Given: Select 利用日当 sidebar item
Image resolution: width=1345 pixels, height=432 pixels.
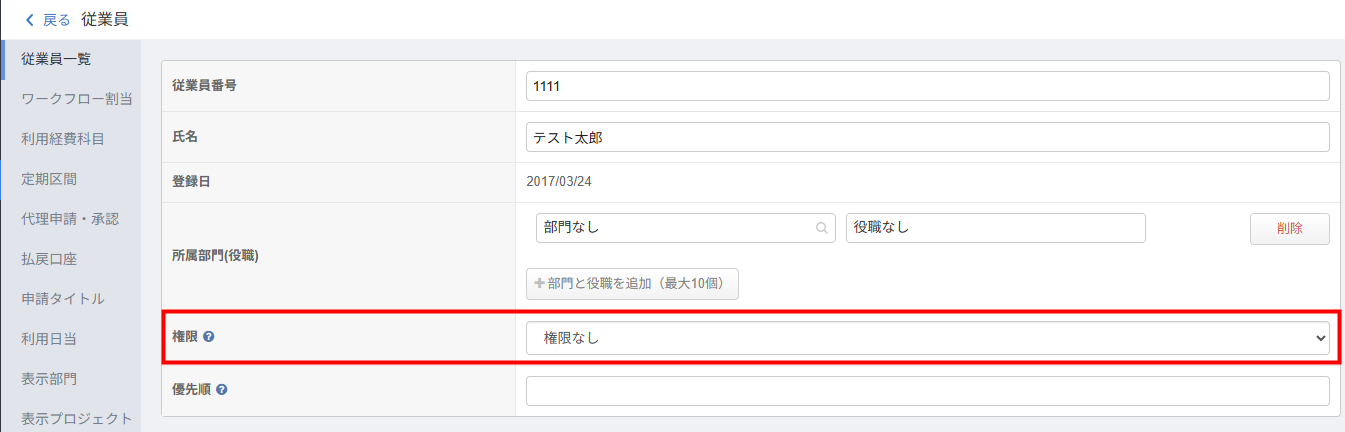Looking at the screenshot, I should (x=49, y=339).
